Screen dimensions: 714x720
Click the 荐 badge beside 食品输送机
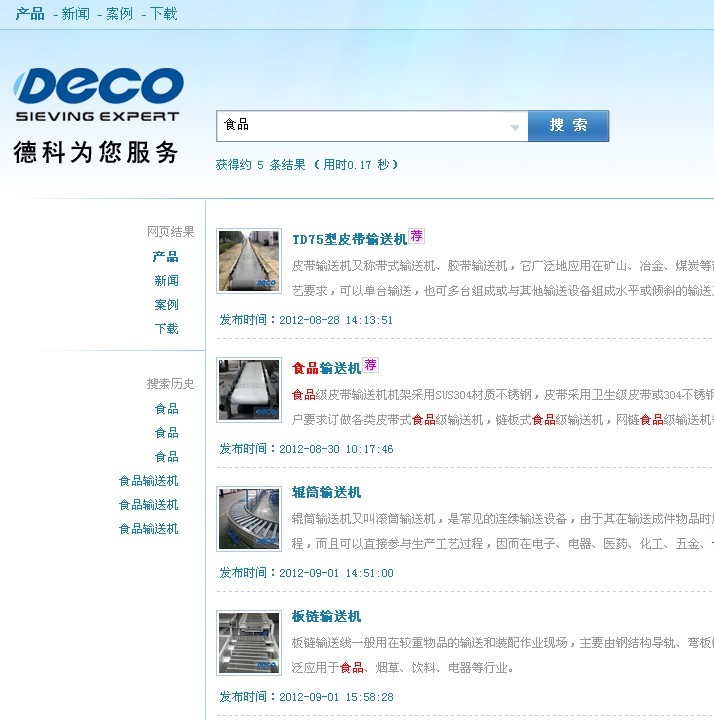click(371, 366)
